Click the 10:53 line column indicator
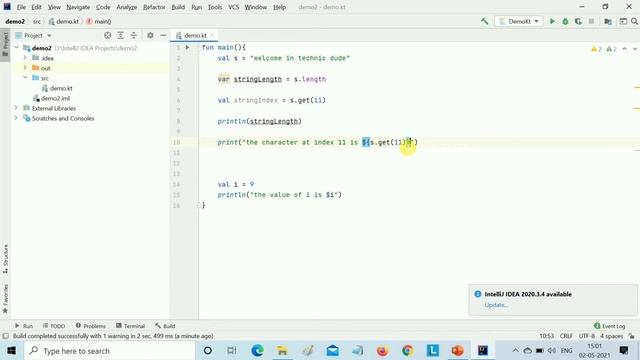 547,336
